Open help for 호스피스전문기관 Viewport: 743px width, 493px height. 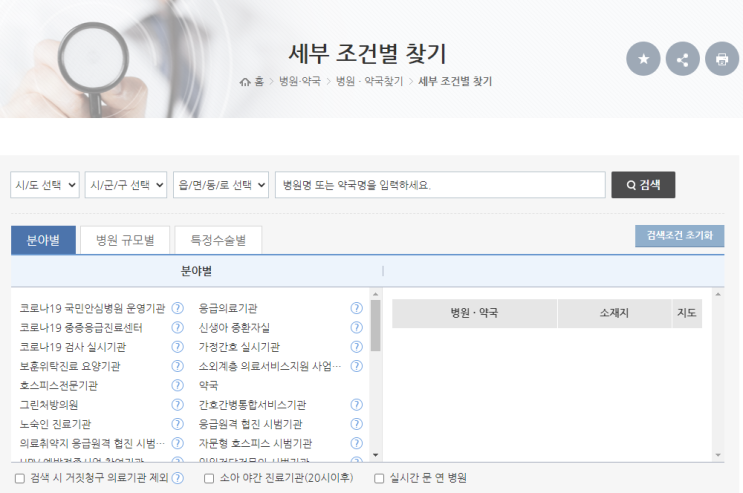coord(177,385)
